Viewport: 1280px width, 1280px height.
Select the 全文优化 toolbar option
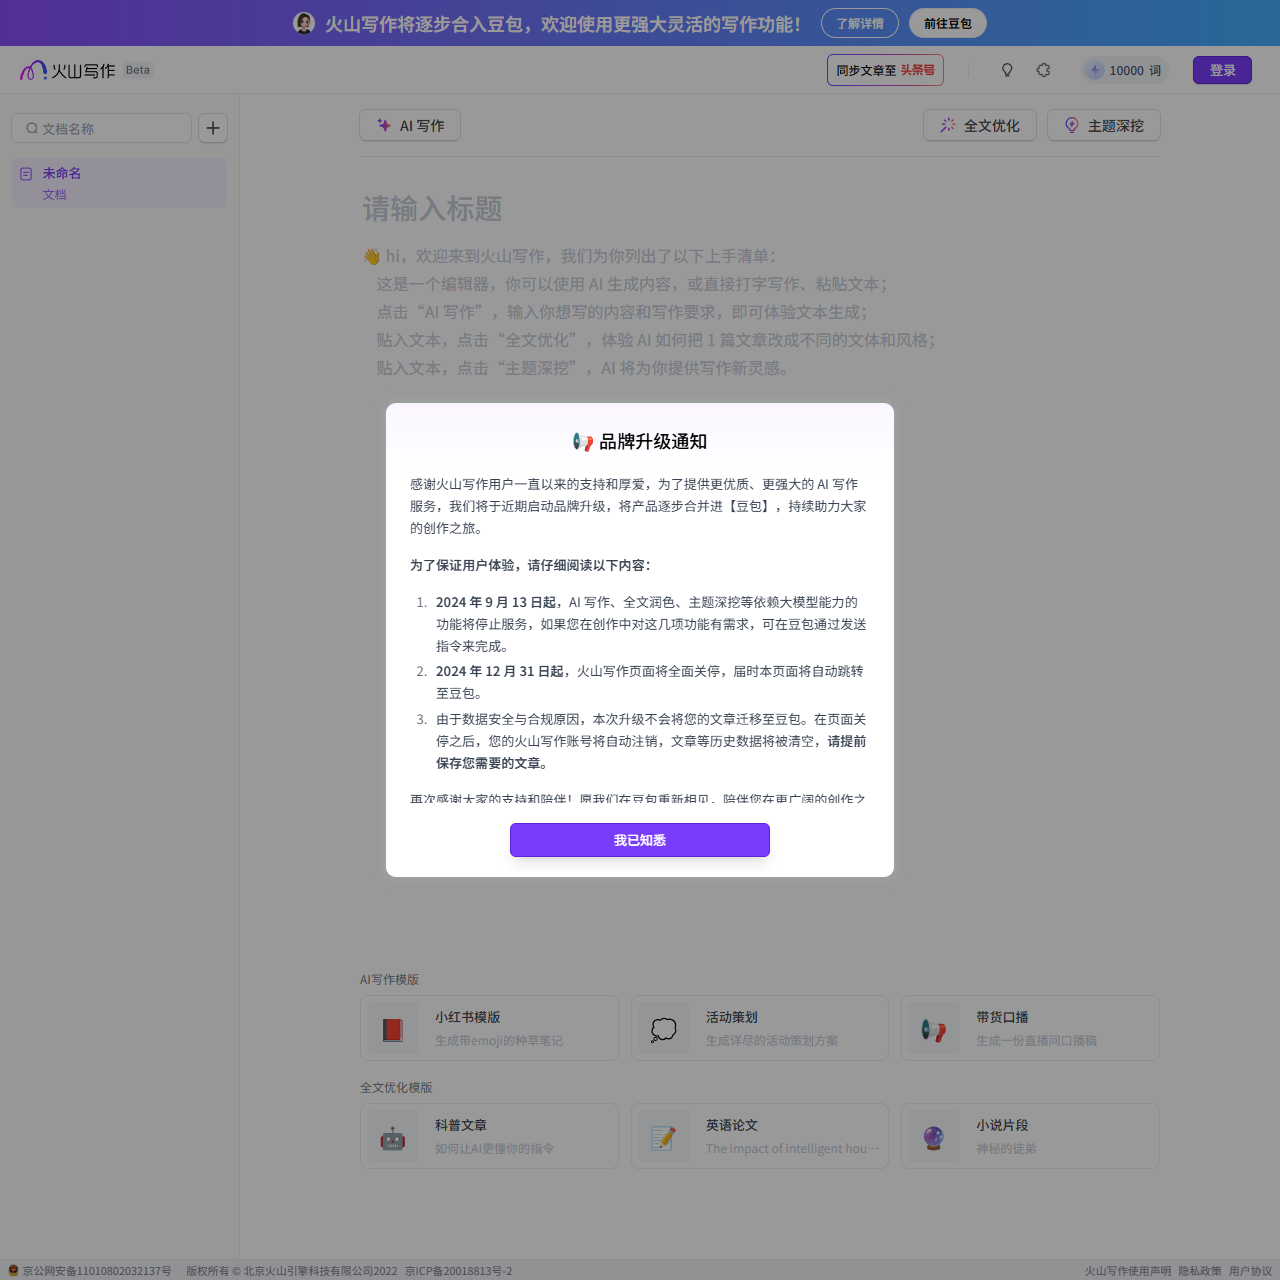click(979, 125)
